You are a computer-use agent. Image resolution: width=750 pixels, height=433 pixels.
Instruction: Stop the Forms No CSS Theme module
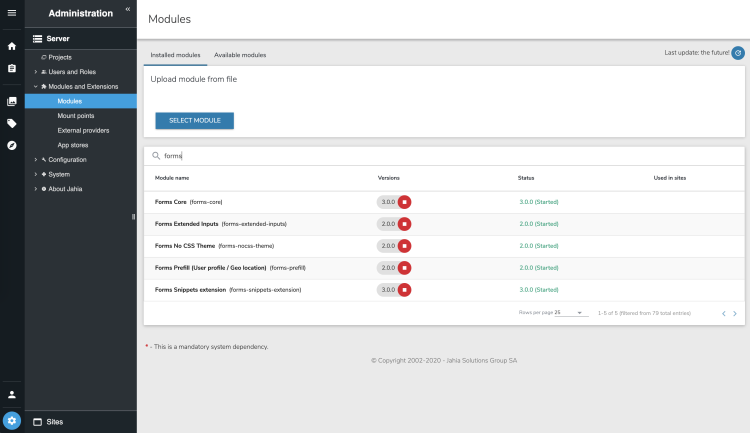tap(404, 246)
